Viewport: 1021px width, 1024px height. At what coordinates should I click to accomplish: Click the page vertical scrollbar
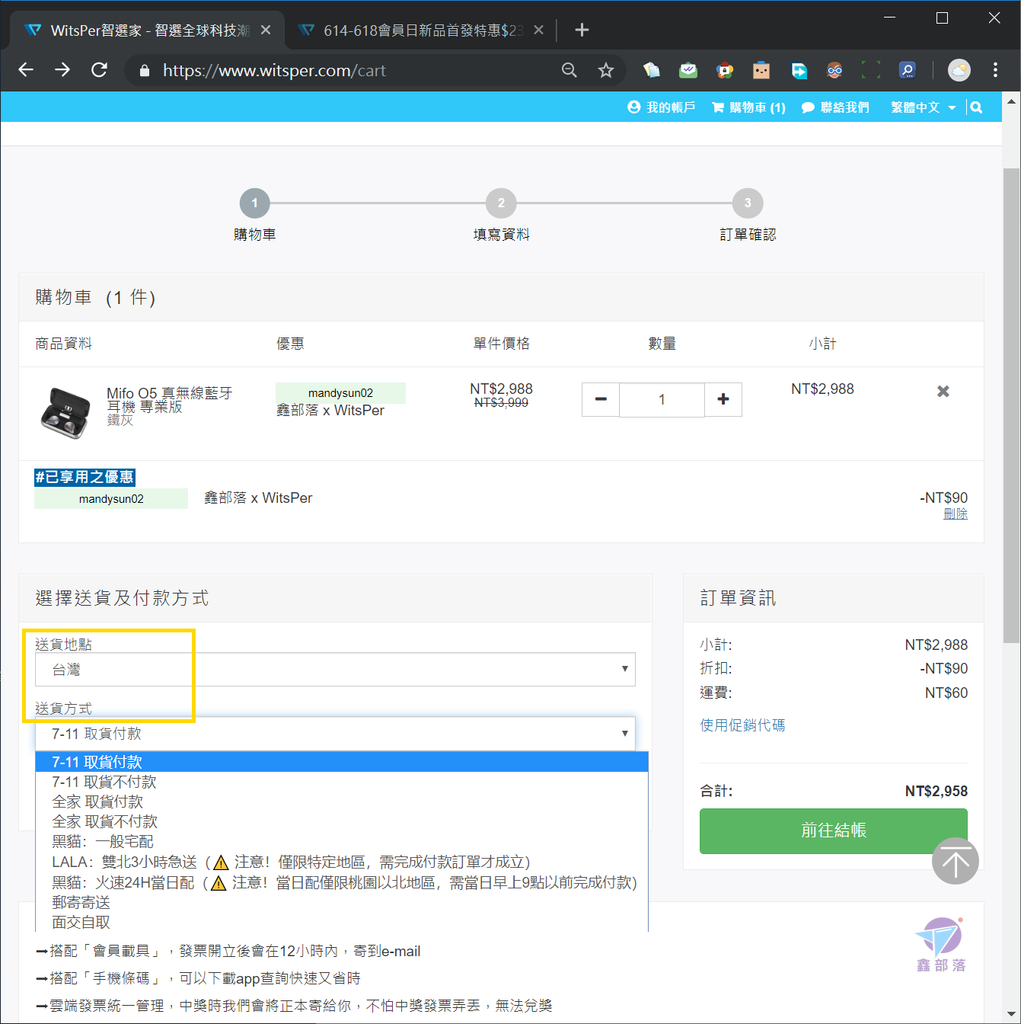coord(1011,405)
